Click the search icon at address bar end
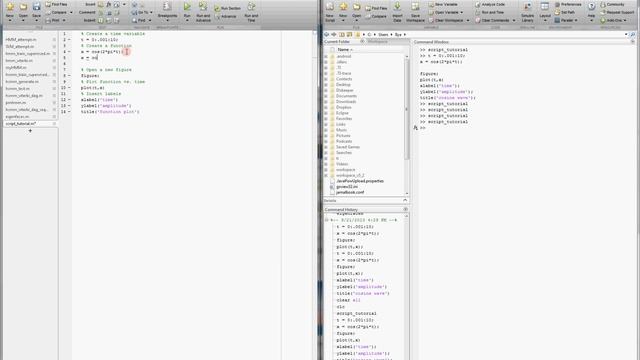 point(633,35)
